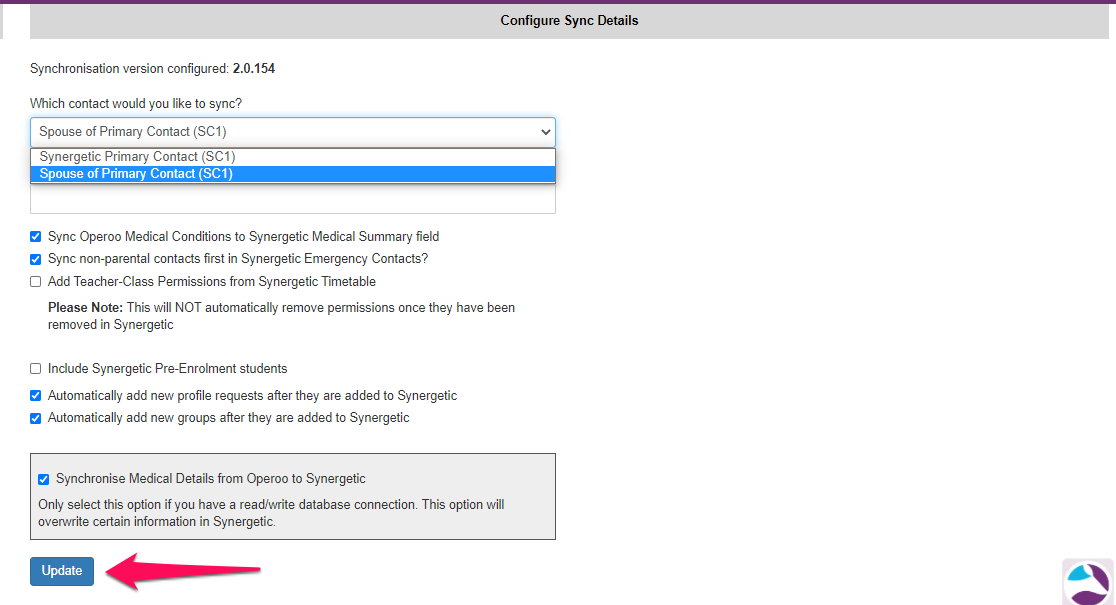
Task: Enable Add Teacher-Class Permissions checkbox
Action: coord(36,282)
